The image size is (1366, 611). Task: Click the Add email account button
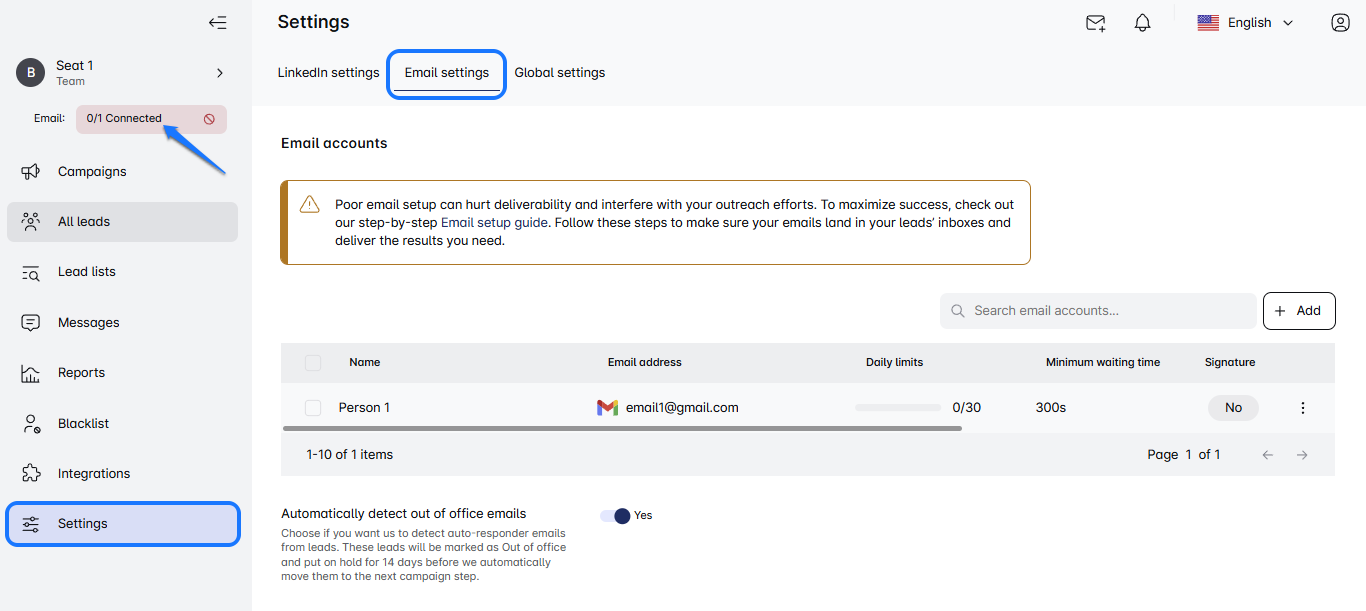1298,311
